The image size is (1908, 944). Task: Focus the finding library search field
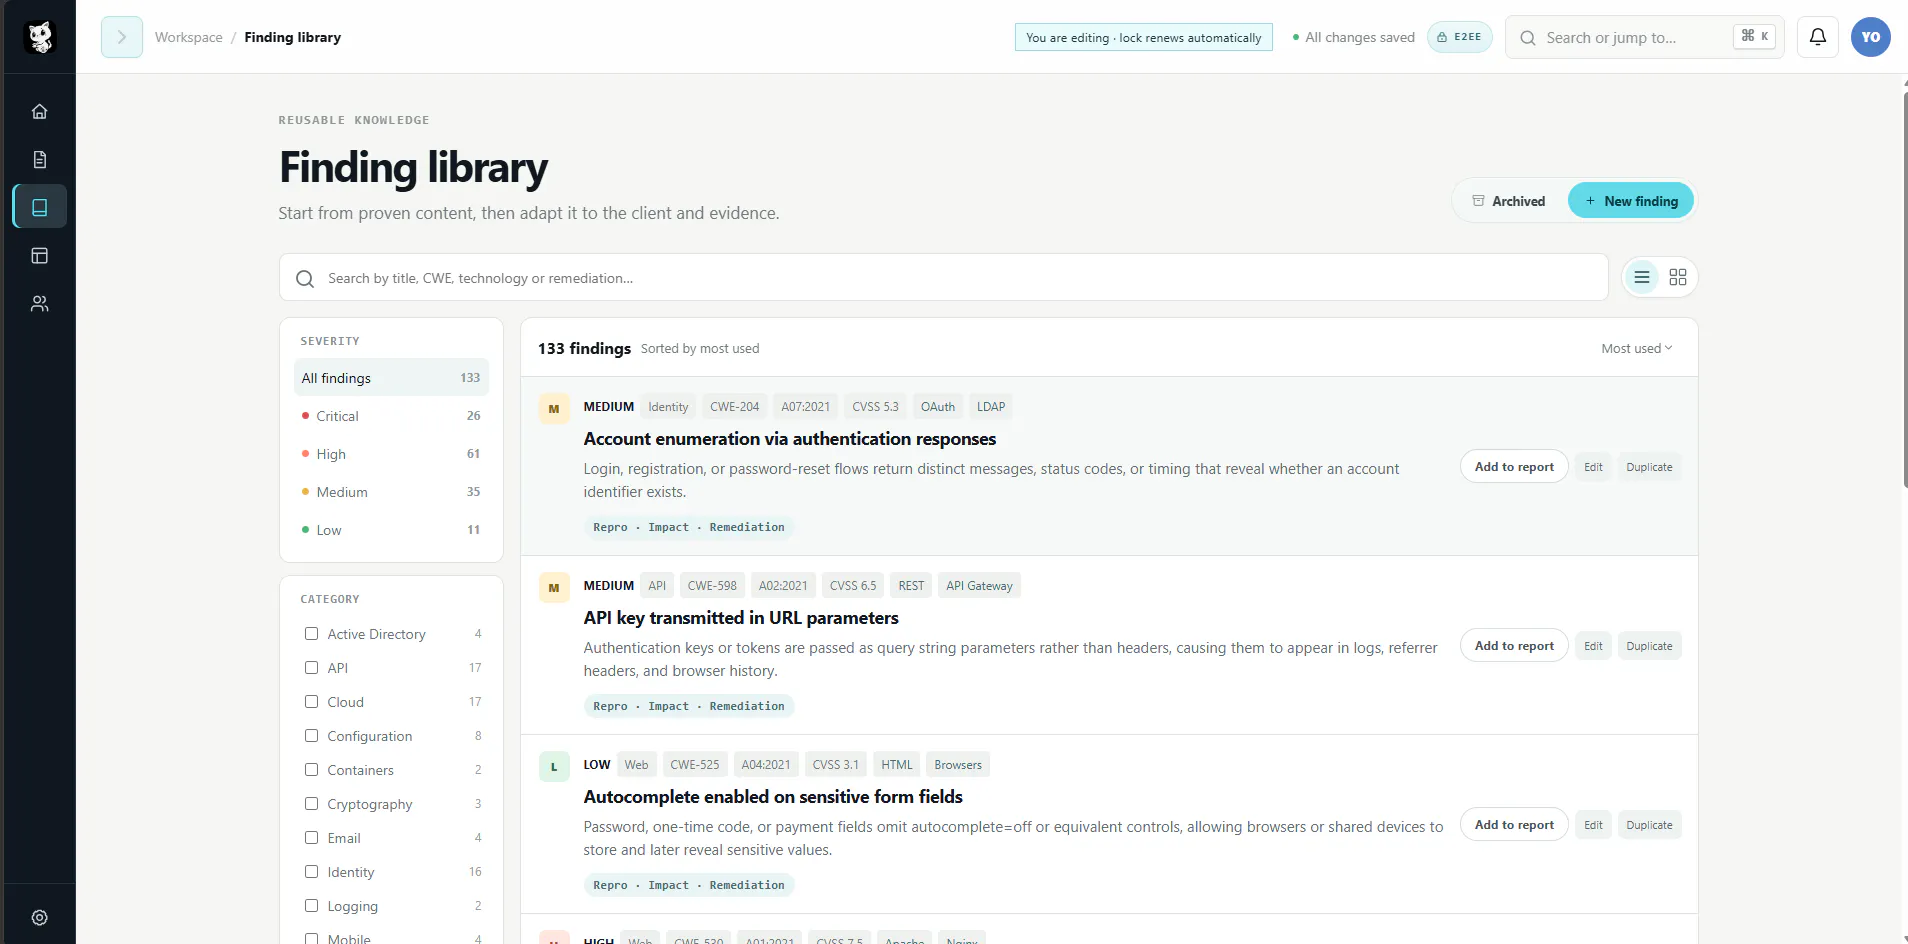click(943, 277)
